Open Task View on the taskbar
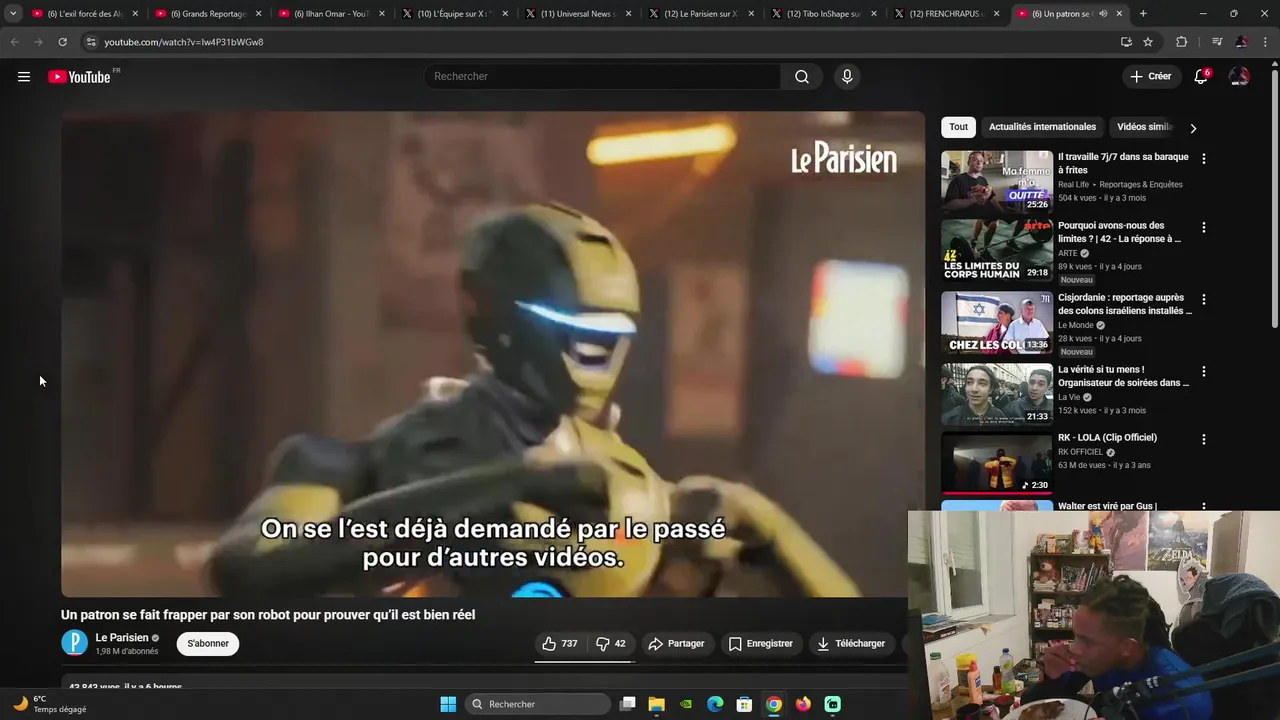 tap(627, 704)
